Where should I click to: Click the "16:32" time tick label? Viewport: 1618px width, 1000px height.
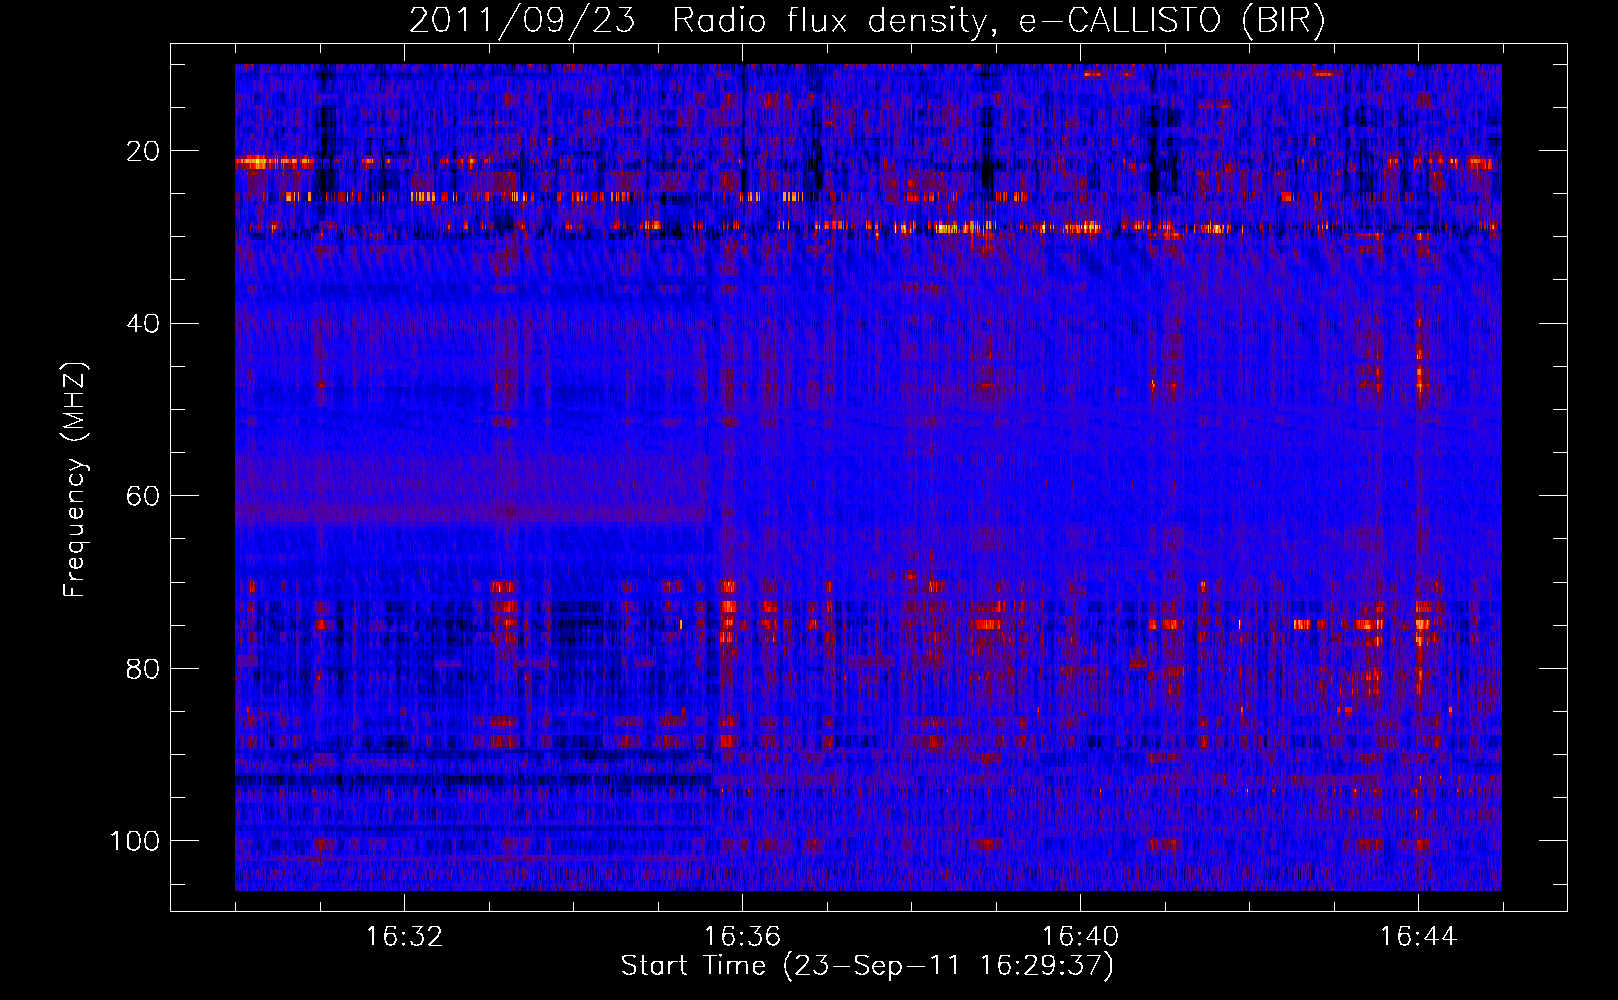(404, 937)
